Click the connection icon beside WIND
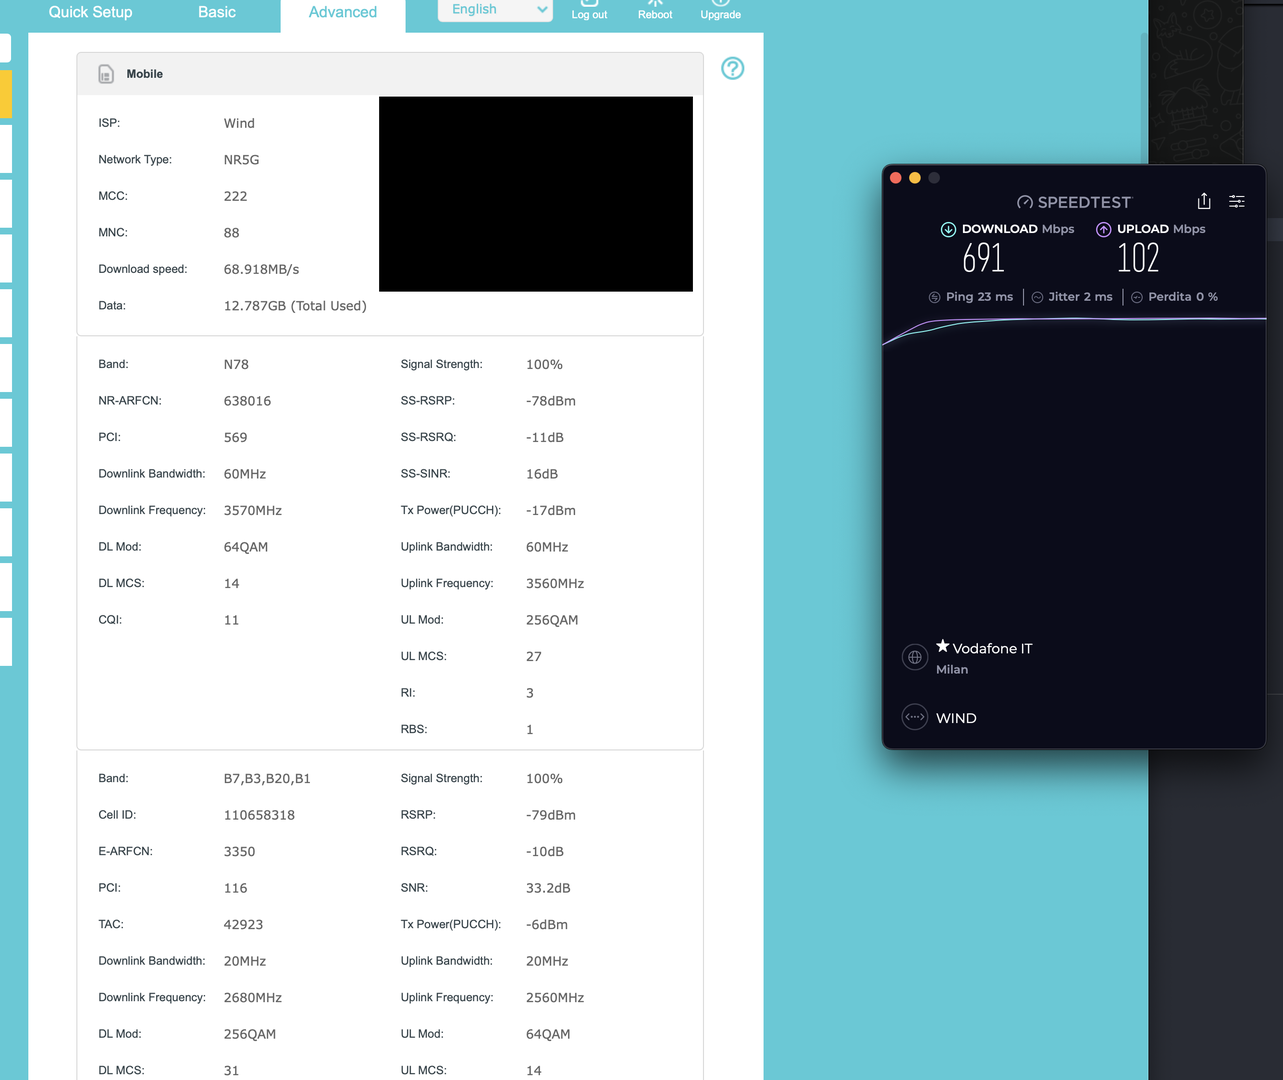The height and width of the screenshot is (1080, 1283). click(915, 717)
